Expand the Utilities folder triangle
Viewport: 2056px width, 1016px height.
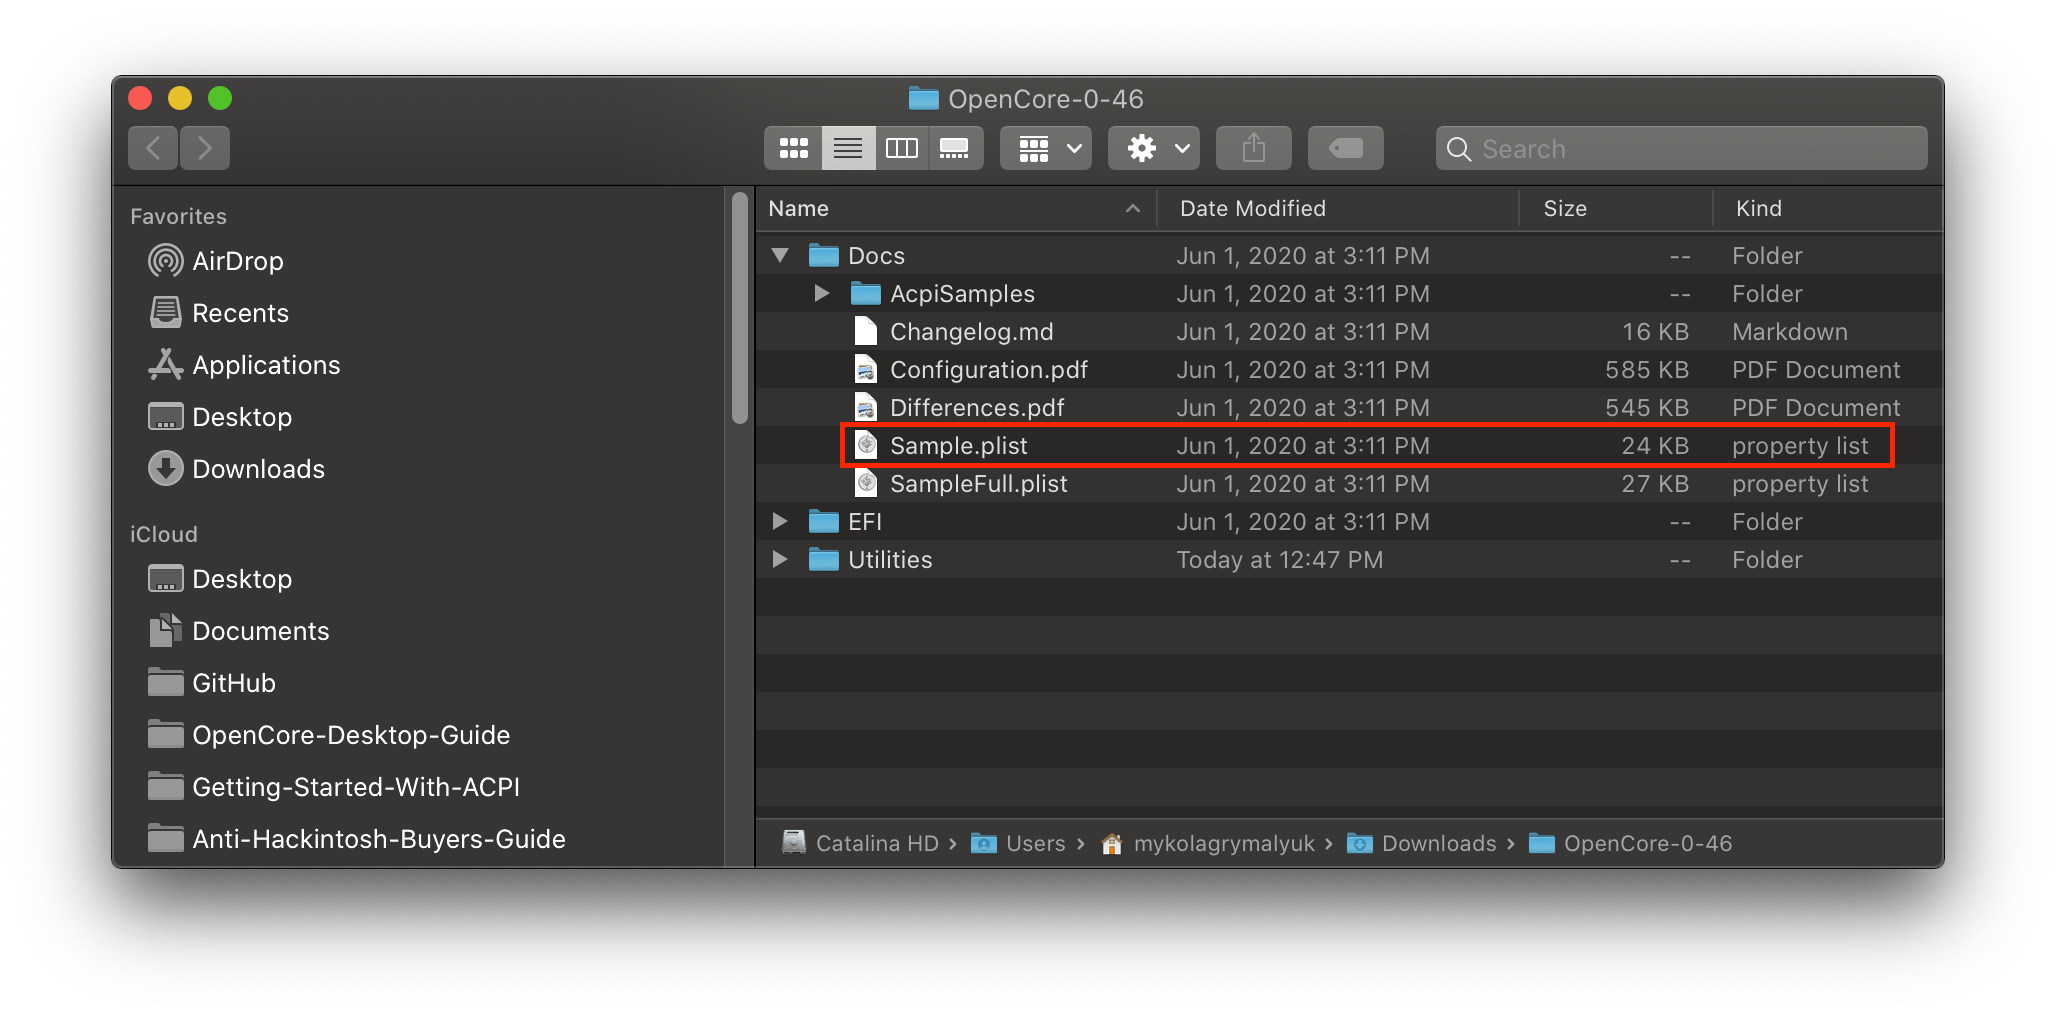(780, 559)
